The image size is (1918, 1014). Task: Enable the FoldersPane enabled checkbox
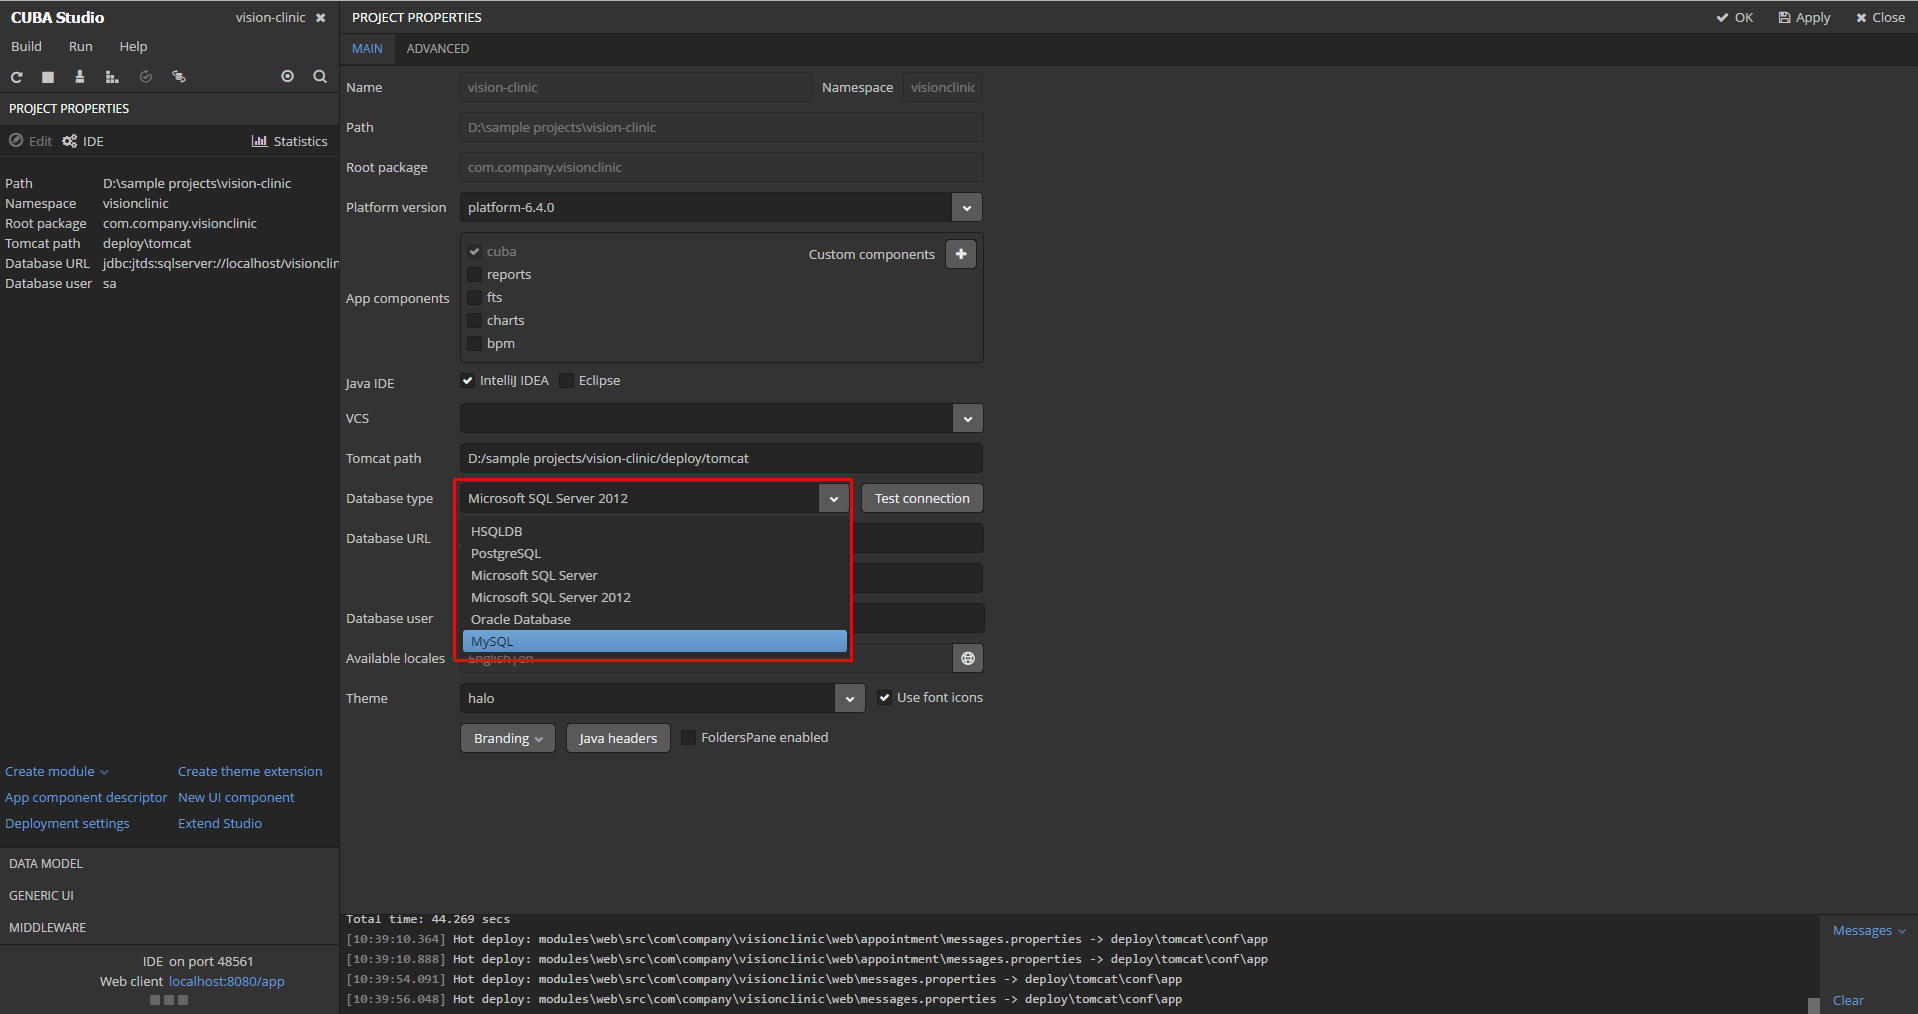pyautogui.click(x=689, y=738)
